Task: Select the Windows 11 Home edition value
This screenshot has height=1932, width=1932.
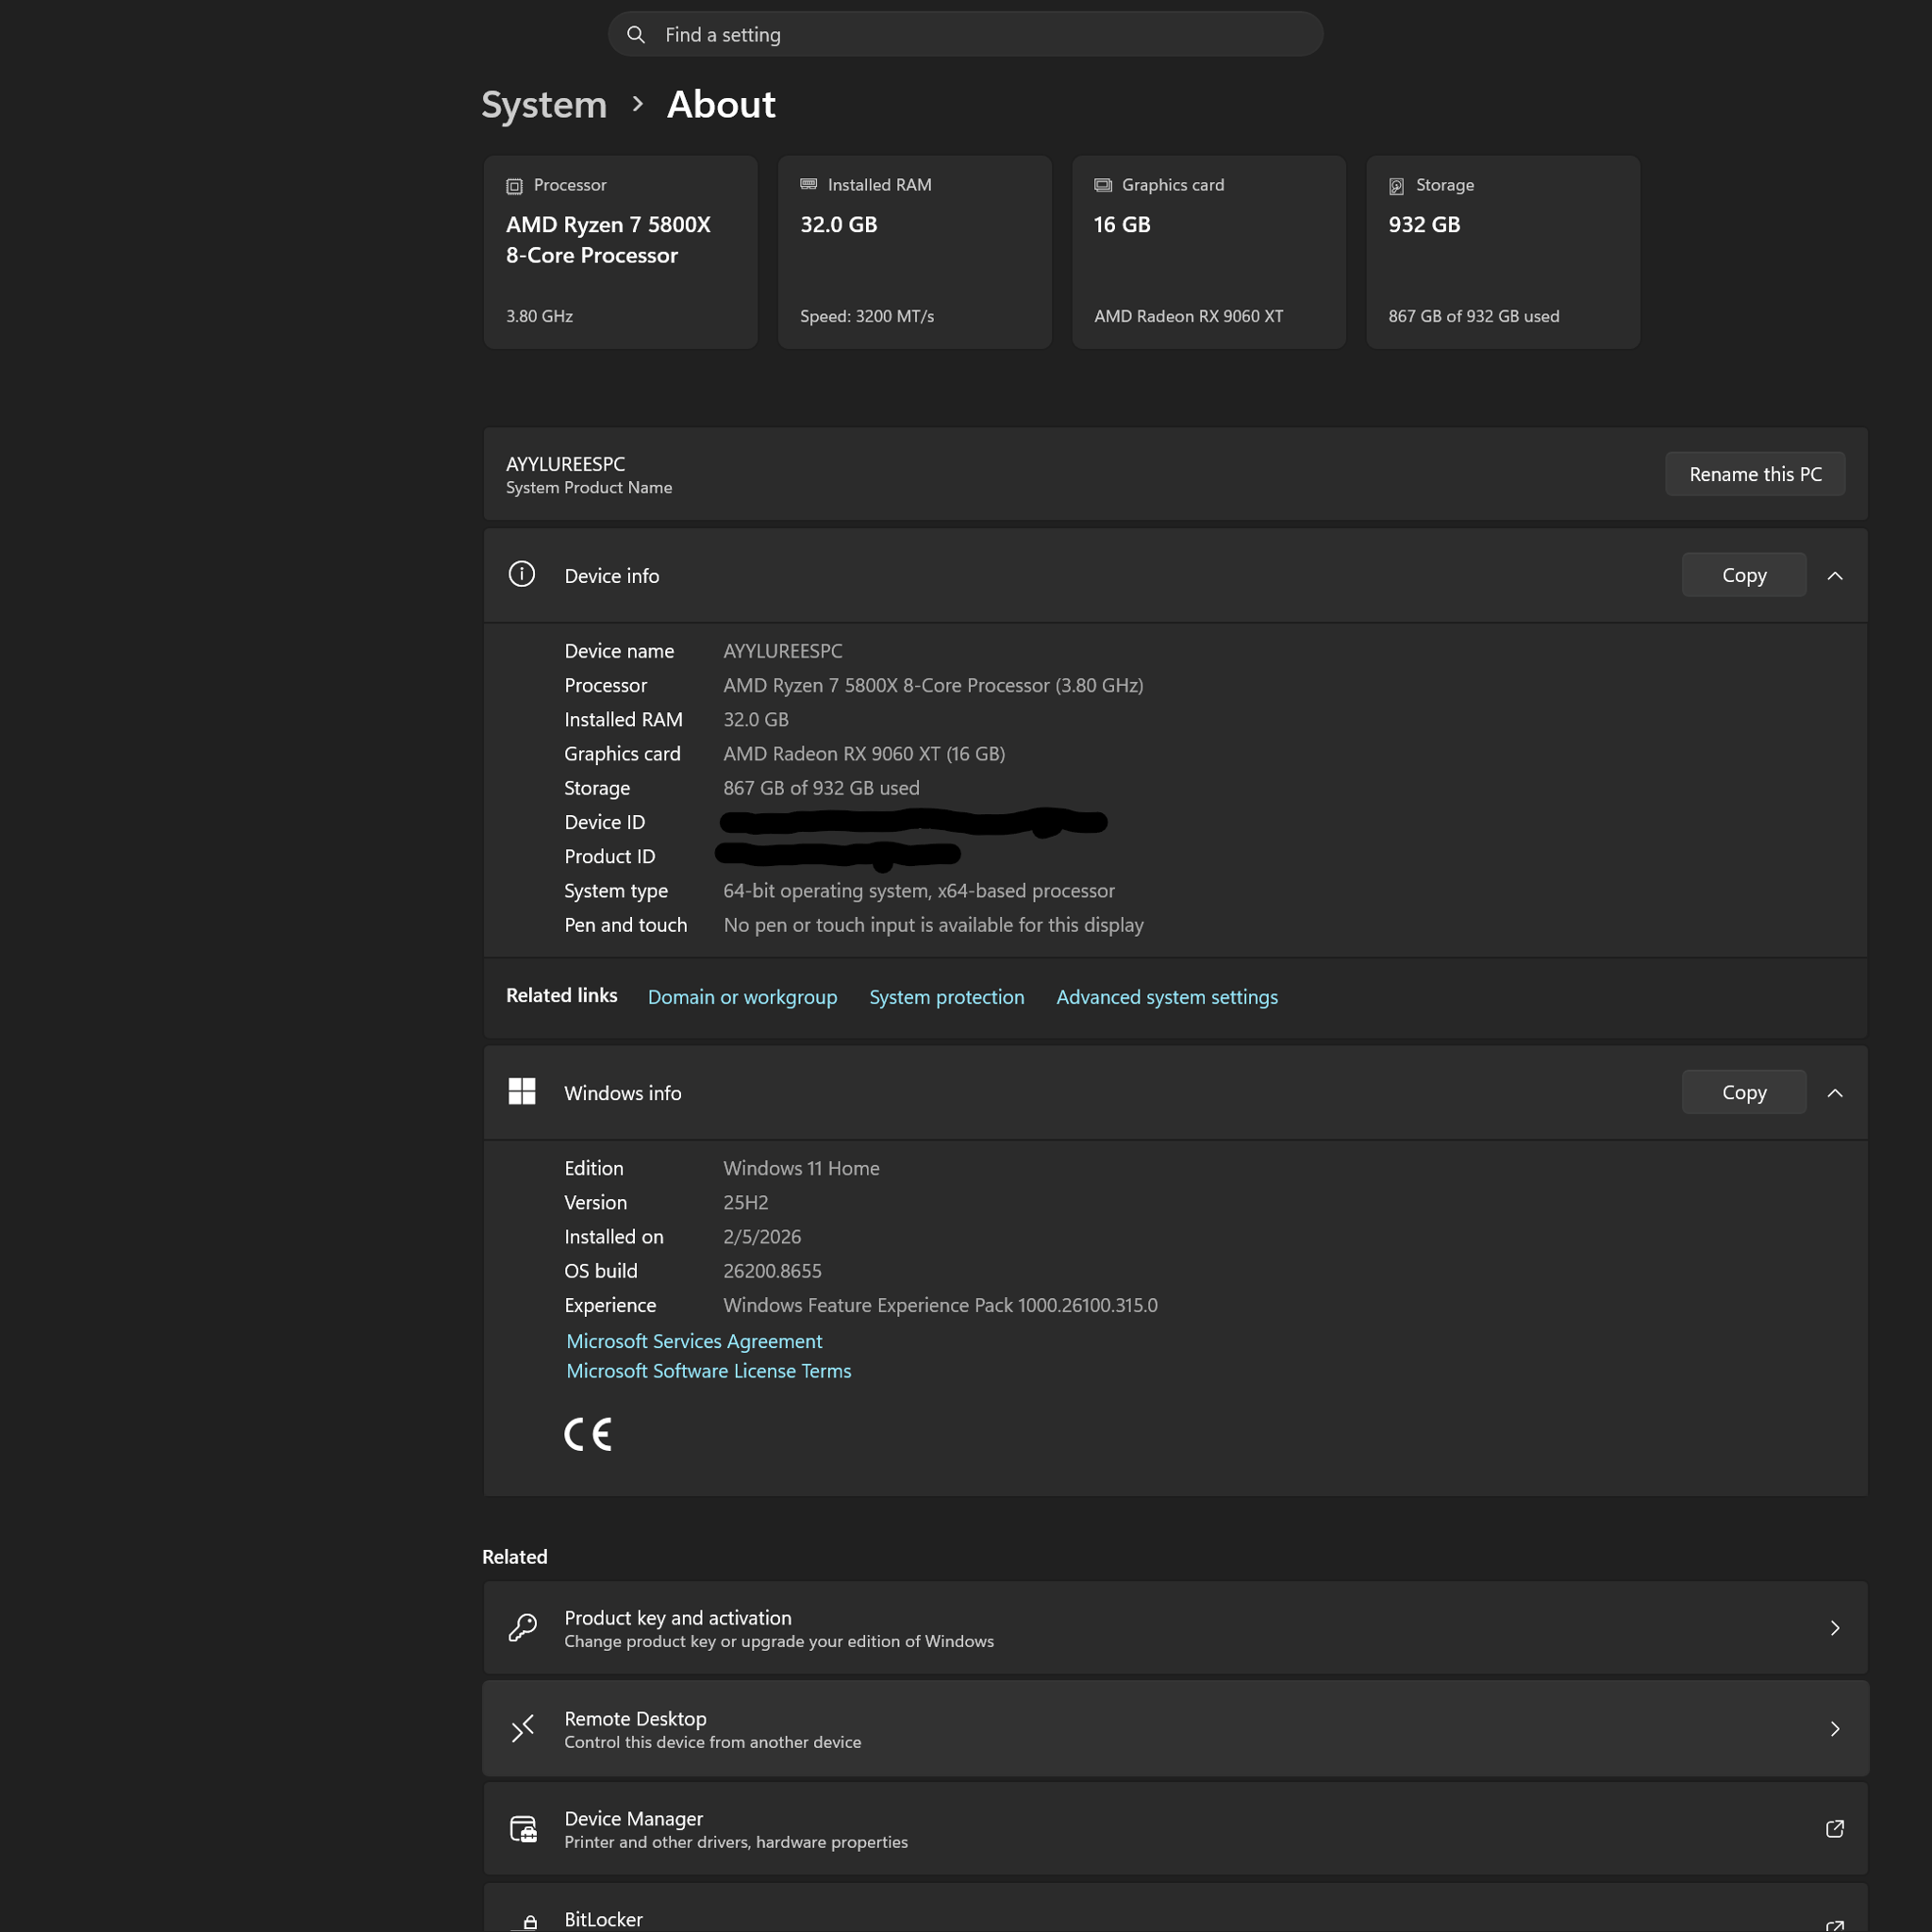Action: [x=801, y=1168]
